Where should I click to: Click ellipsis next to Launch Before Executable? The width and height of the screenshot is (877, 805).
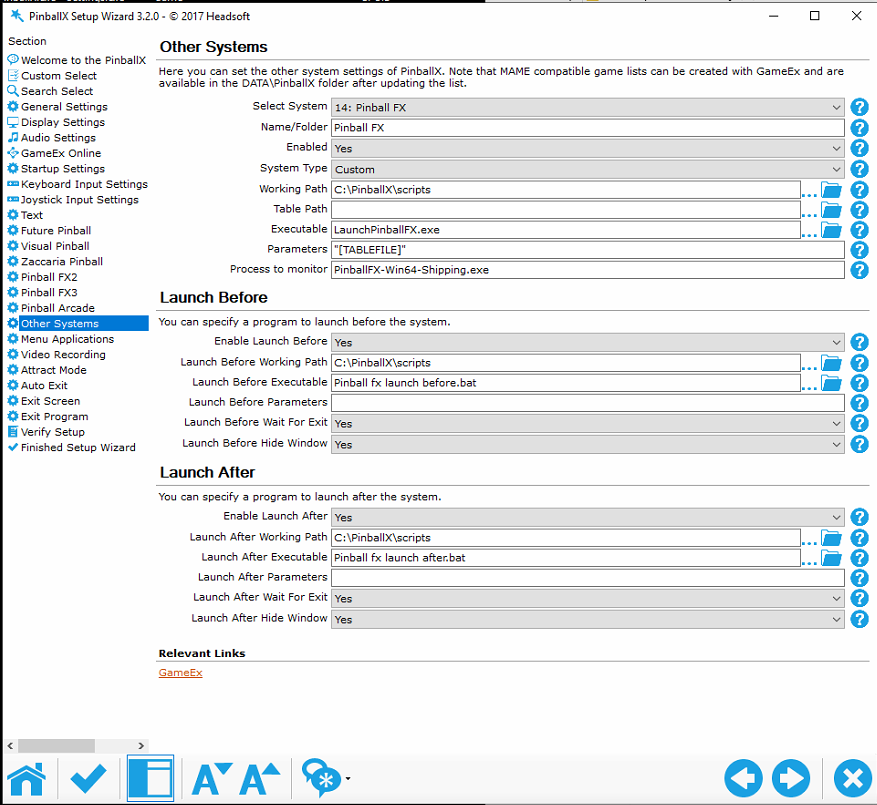[x=809, y=387]
